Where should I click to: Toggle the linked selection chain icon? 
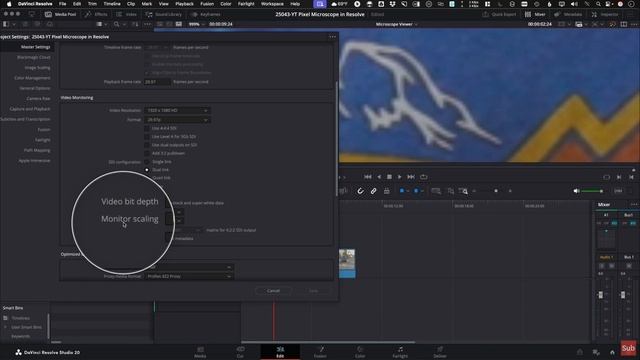[x=373, y=191]
